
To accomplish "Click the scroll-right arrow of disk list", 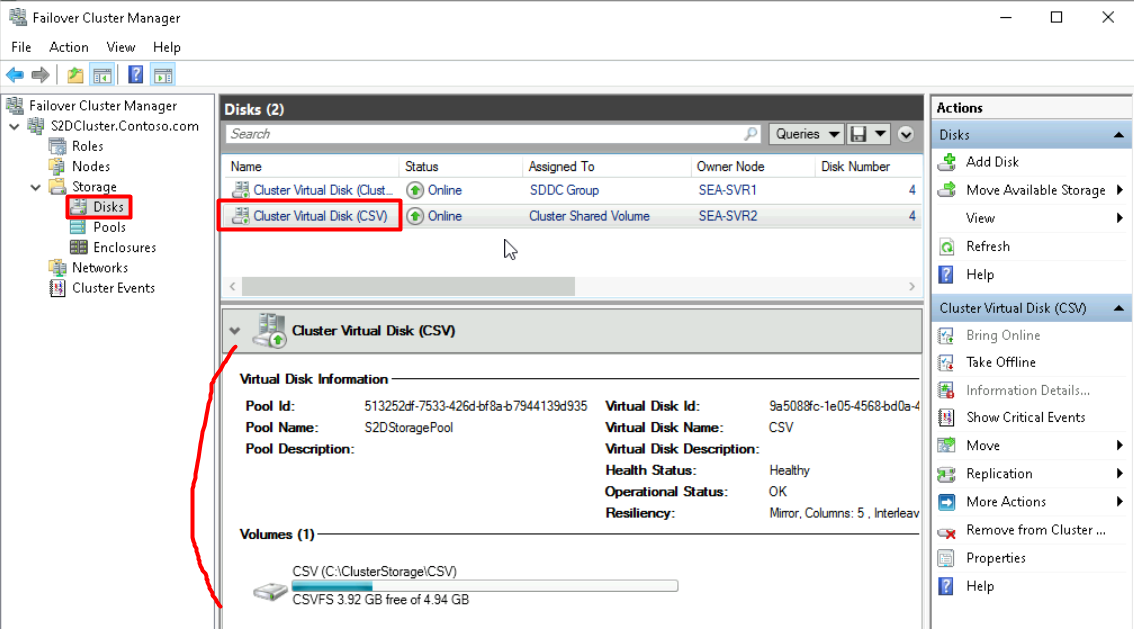I will [911, 286].
